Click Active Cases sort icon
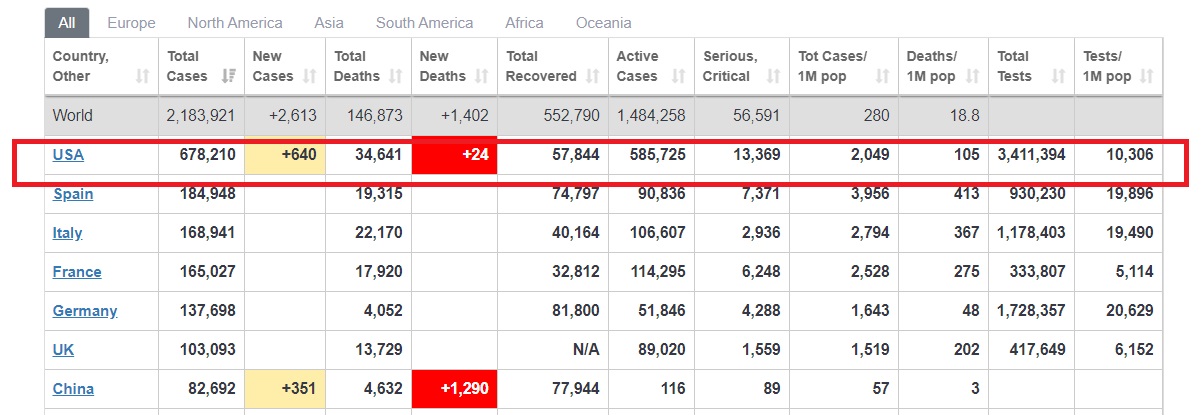Screen dimensions: 1202x415 click(679, 77)
